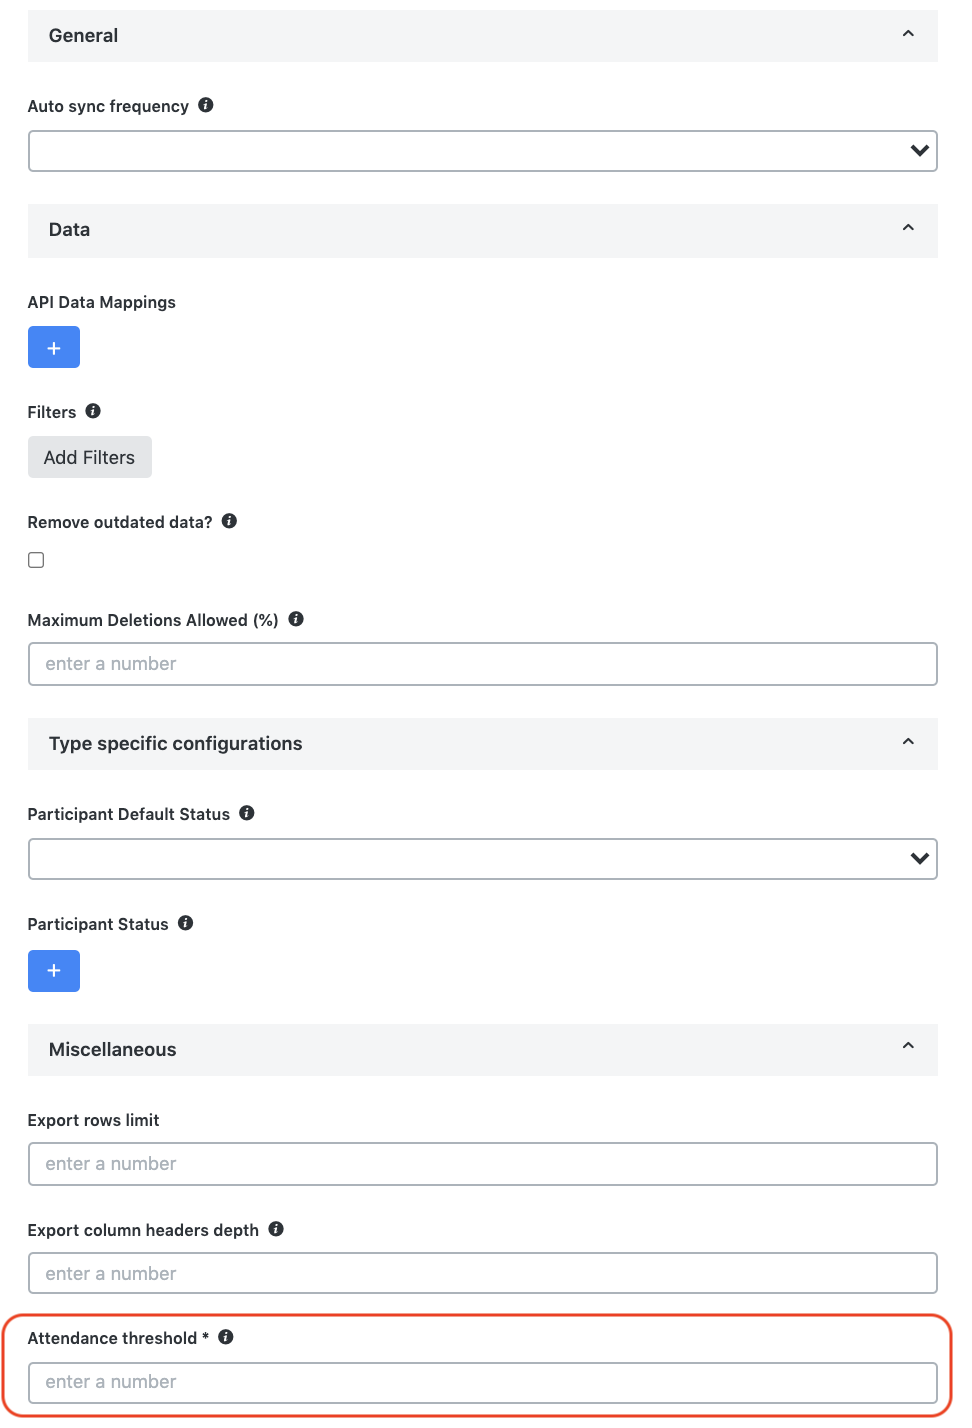This screenshot has width=972, height=1428.
Task: Click the Filters info icon
Action: (93, 411)
